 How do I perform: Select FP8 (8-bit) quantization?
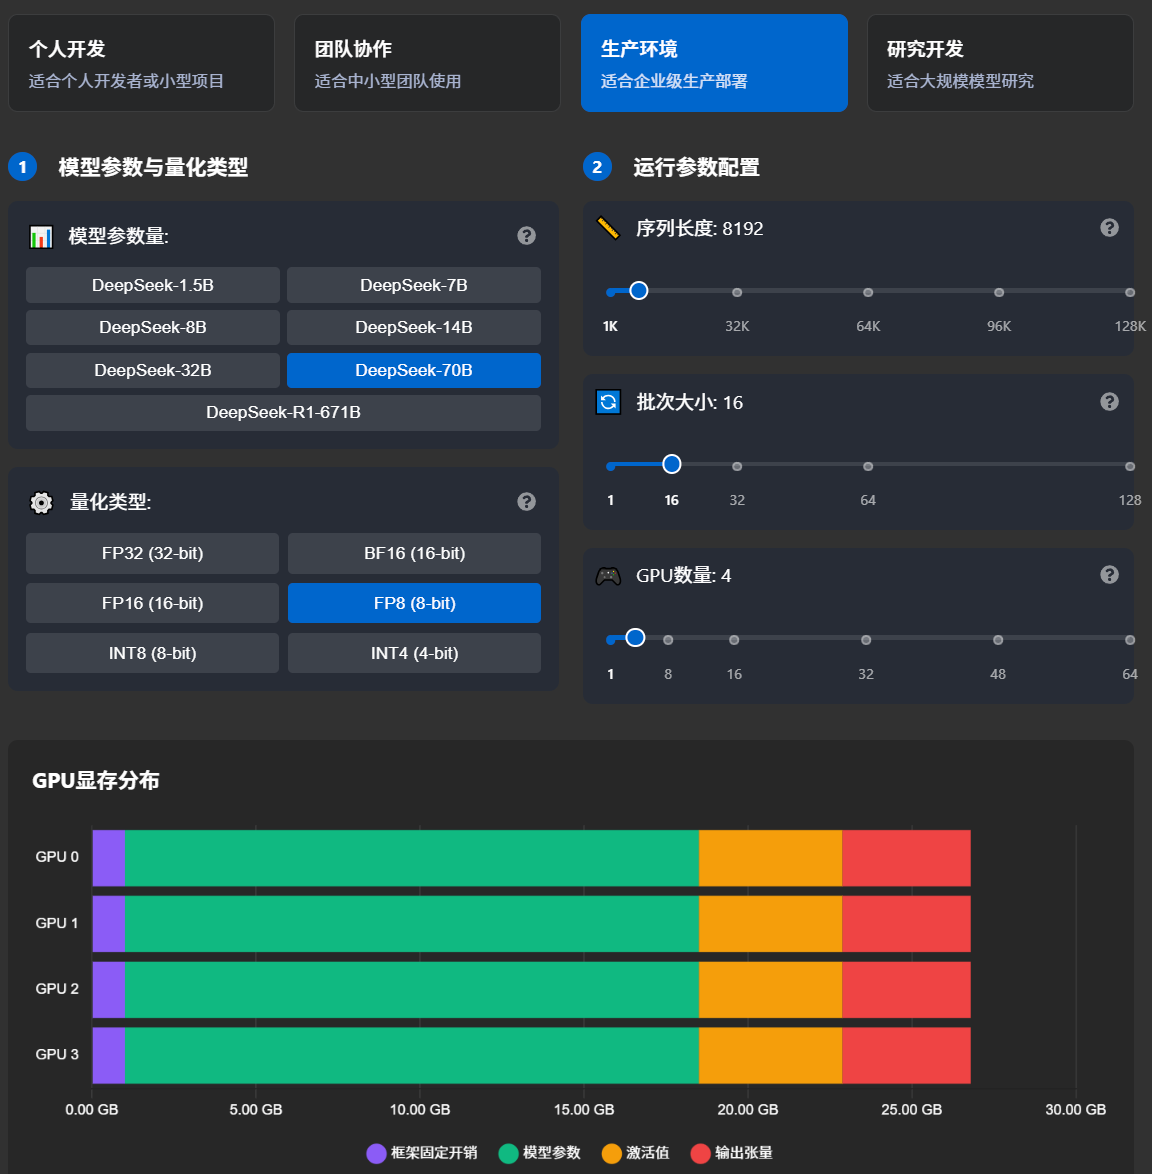[x=415, y=603]
